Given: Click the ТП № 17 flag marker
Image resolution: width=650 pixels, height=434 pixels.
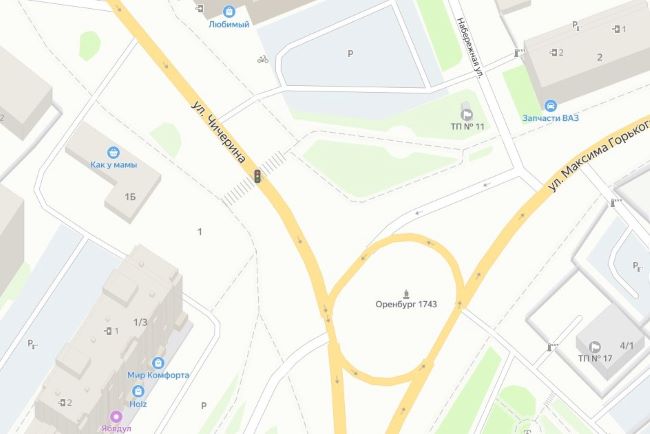Looking at the screenshot, I should pos(595,347).
